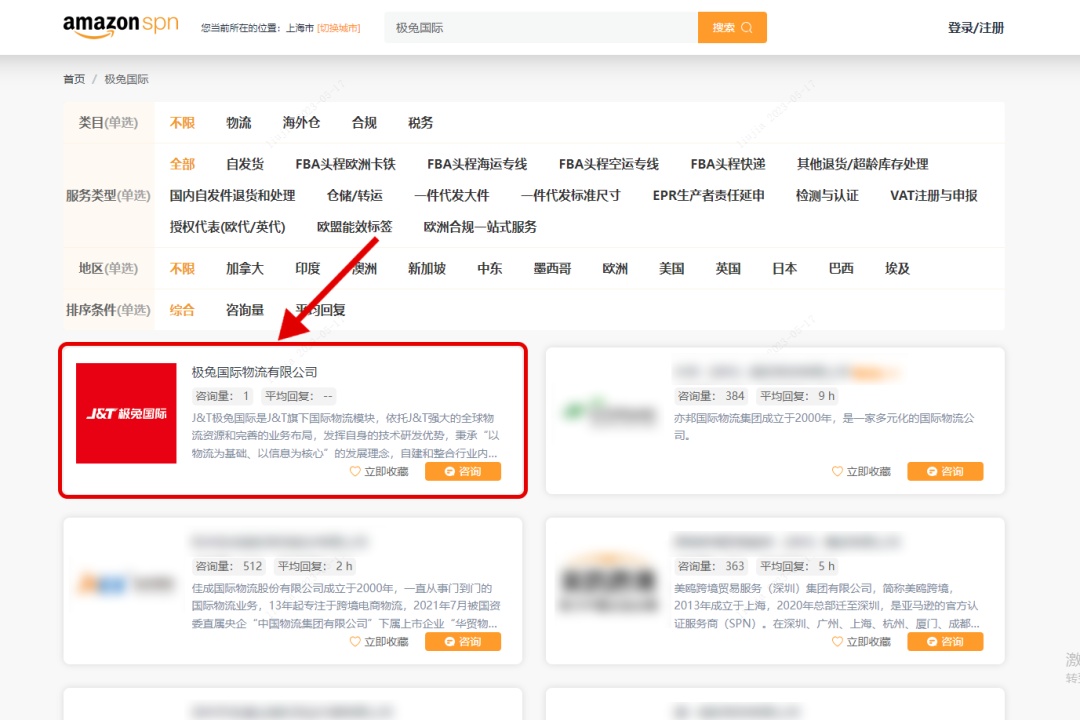Choose 国内自发件退货和处理 filter

pyautogui.click(x=232, y=196)
